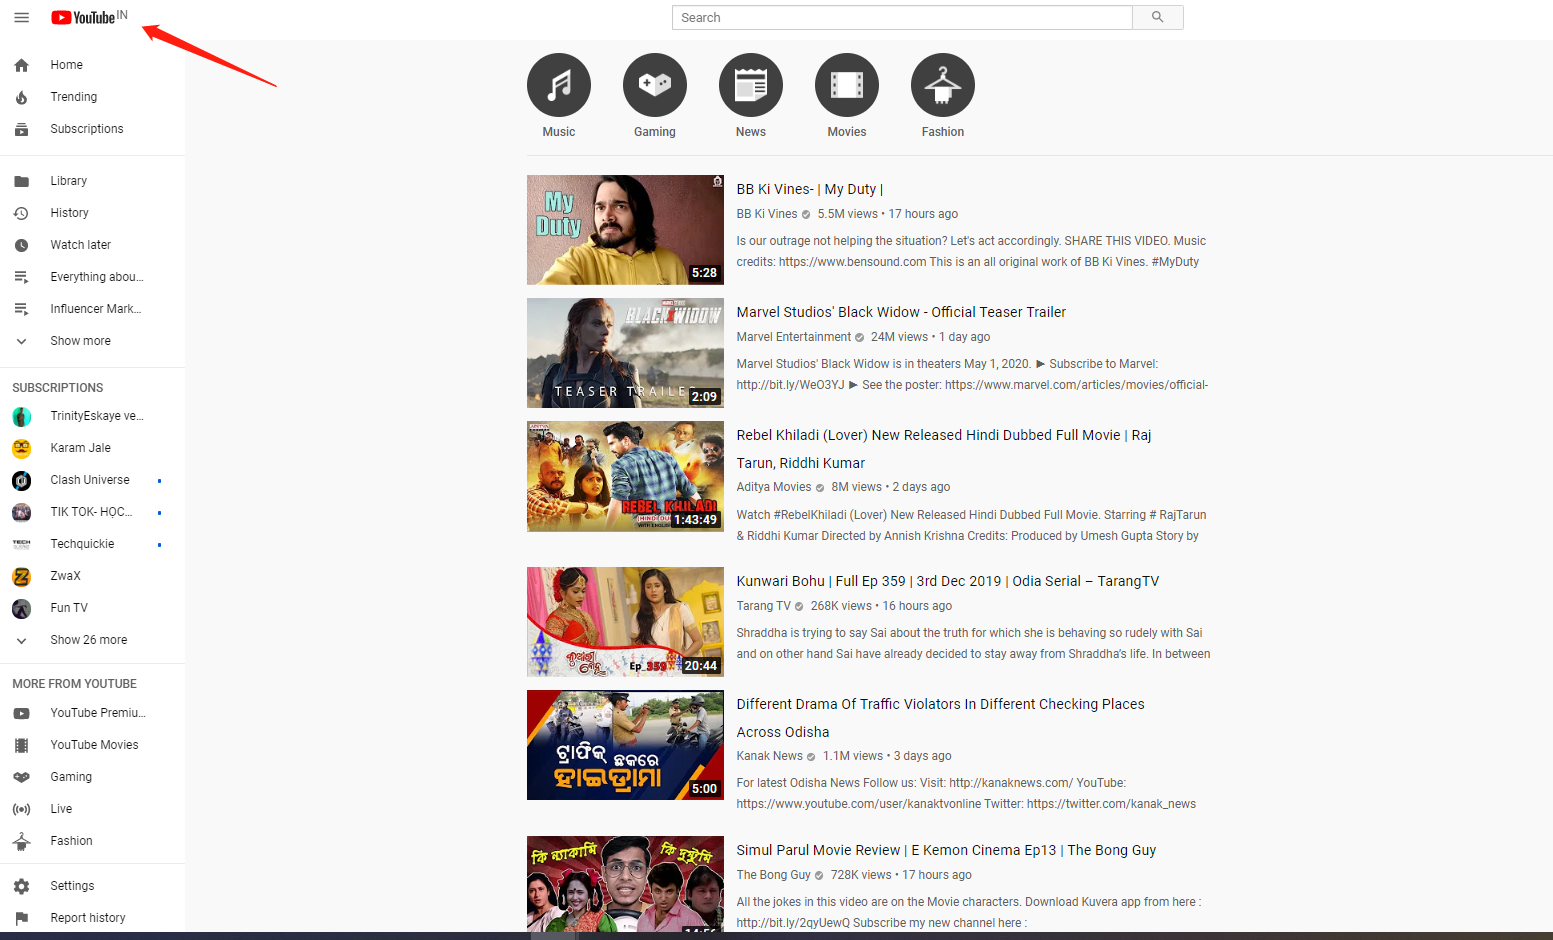1553x940 pixels.
Task: Open the Gaming category circle icon
Action: click(x=655, y=85)
